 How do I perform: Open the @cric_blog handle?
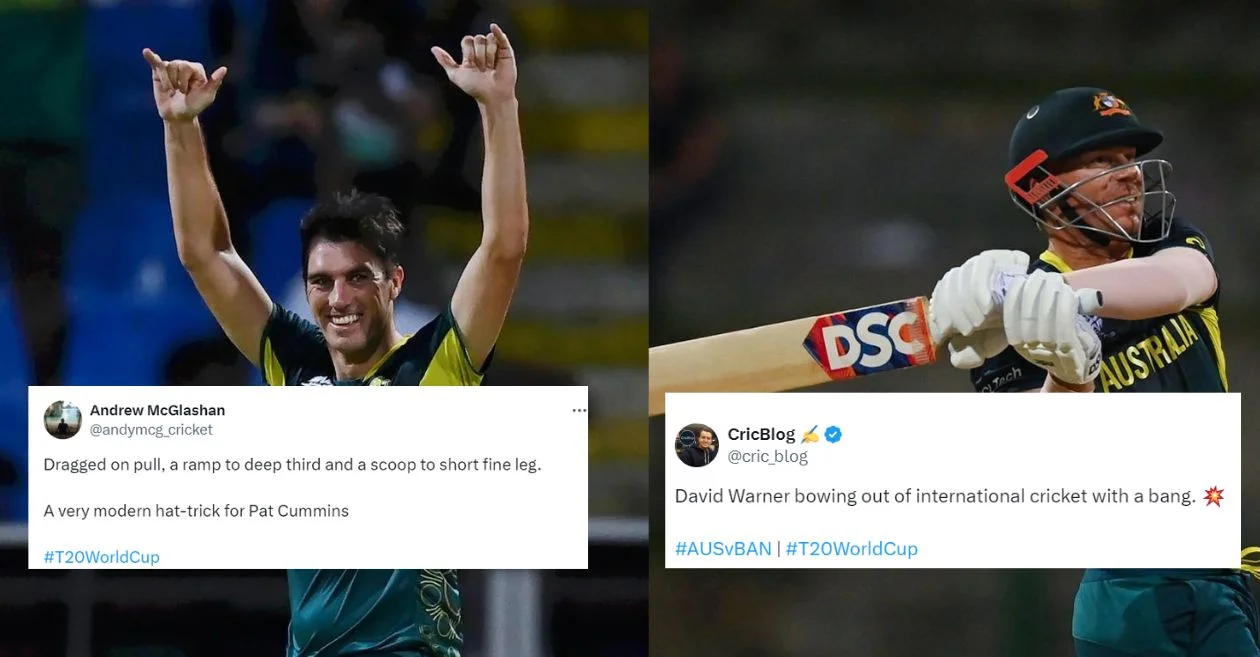pyautogui.click(x=767, y=456)
